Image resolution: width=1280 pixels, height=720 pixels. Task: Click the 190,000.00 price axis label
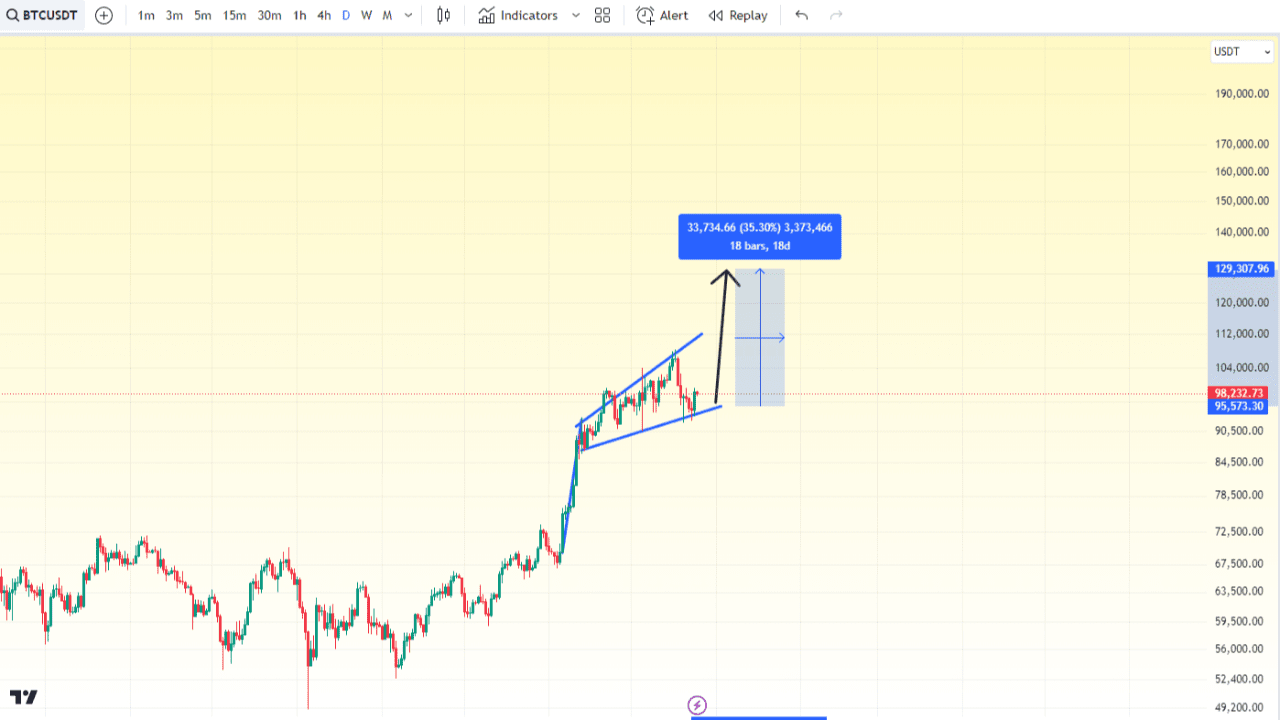[1241, 94]
